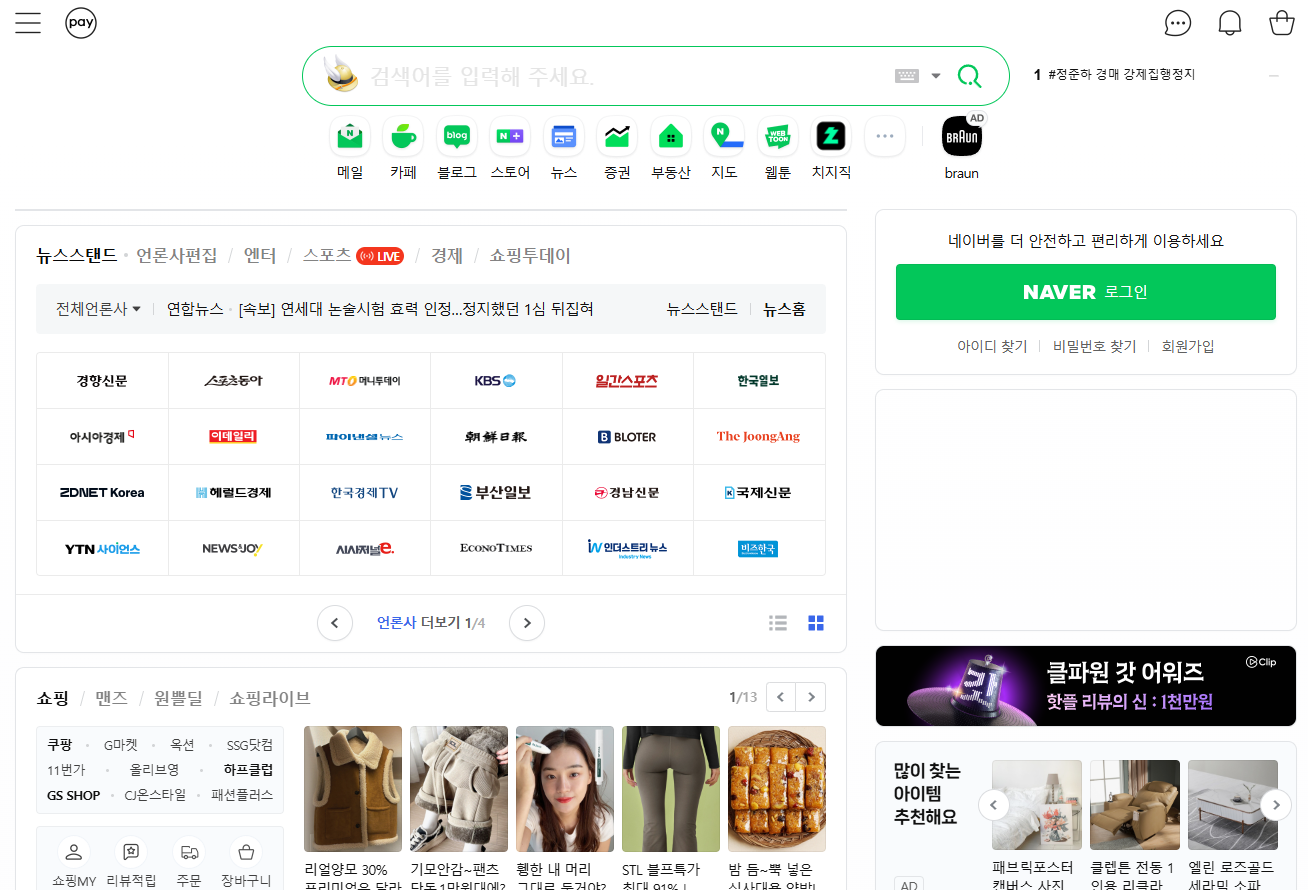Switch newsstand to list view
Screen dimensions: 1308x890
pos(778,623)
